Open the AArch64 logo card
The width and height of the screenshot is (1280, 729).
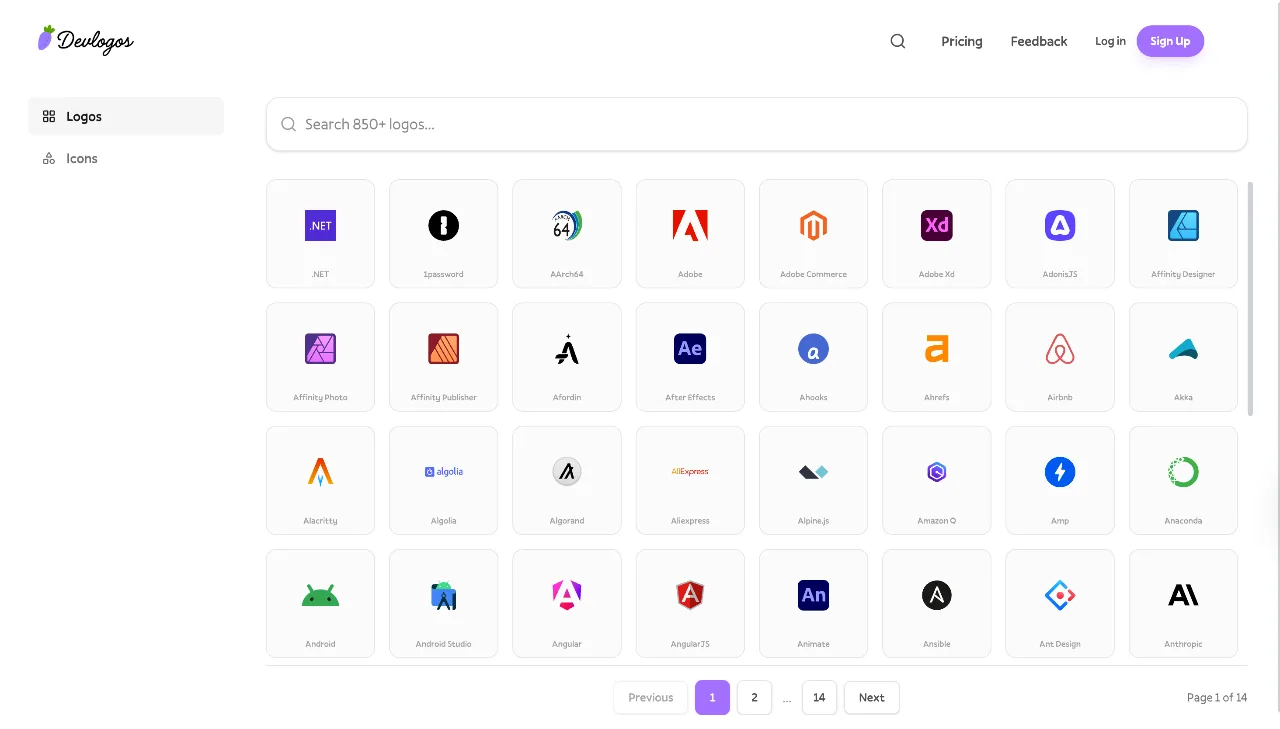pos(567,234)
